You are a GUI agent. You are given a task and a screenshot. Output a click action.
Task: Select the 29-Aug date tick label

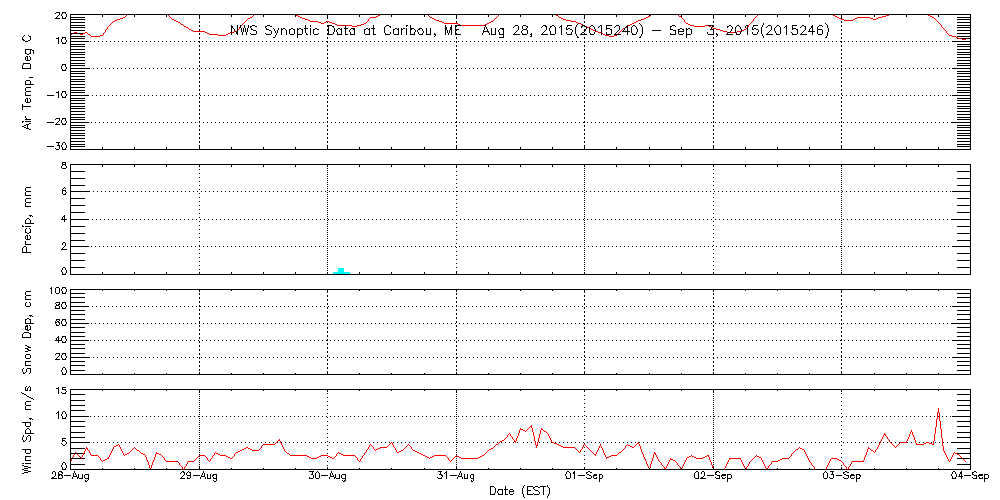coord(199,478)
